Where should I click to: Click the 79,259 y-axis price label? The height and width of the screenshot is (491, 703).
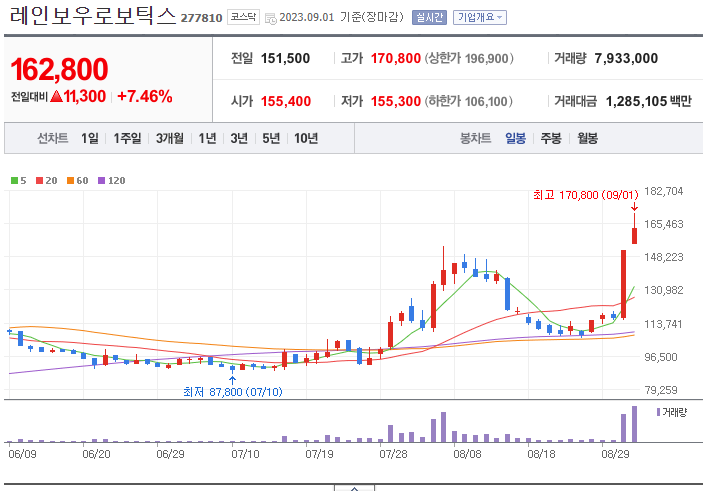[661, 390]
